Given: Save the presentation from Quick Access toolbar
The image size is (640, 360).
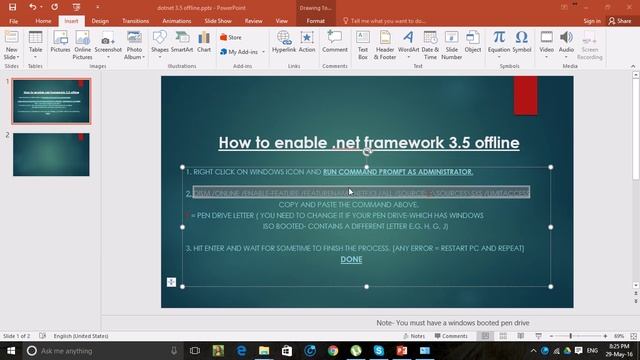Looking at the screenshot, I should 13,7.
